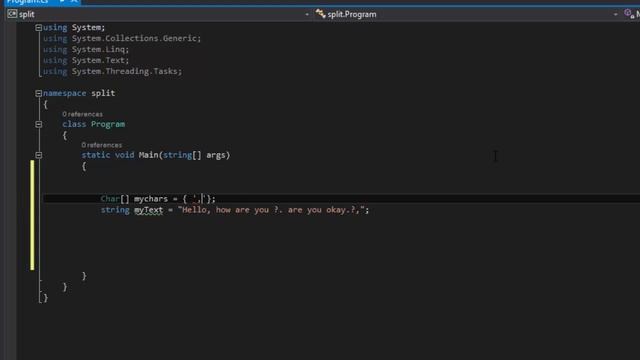Collapse the class Program block
The width and height of the screenshot is (640, 360).
pos(38,124)
